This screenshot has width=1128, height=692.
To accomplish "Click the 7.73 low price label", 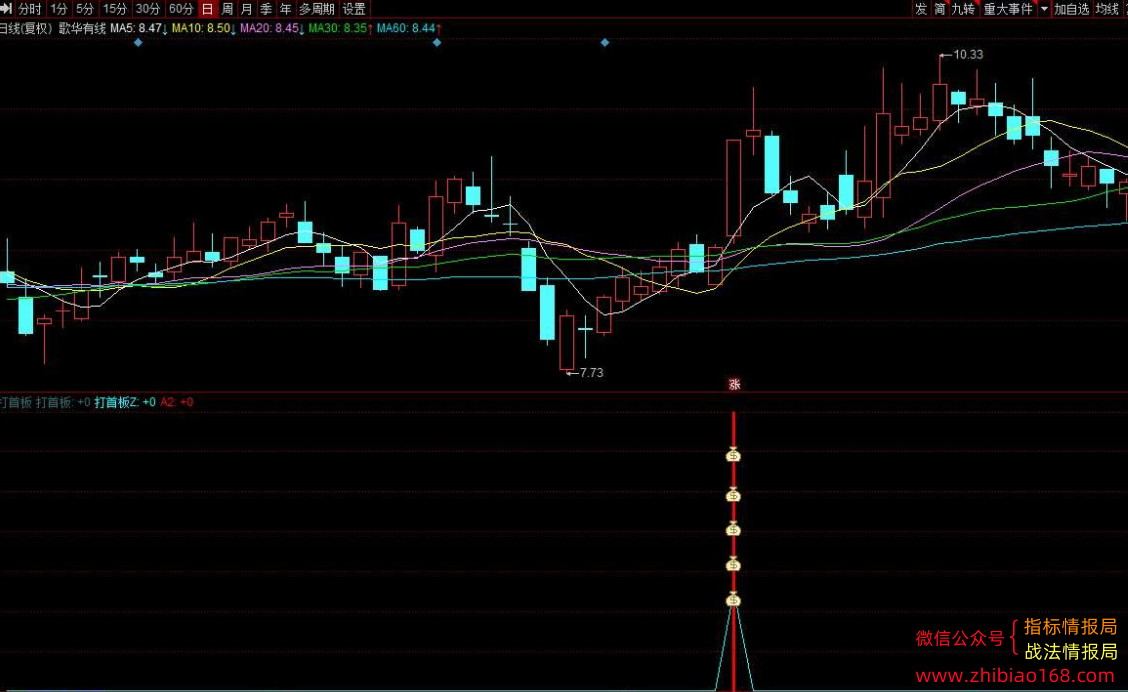I will [x=591, y=373].
